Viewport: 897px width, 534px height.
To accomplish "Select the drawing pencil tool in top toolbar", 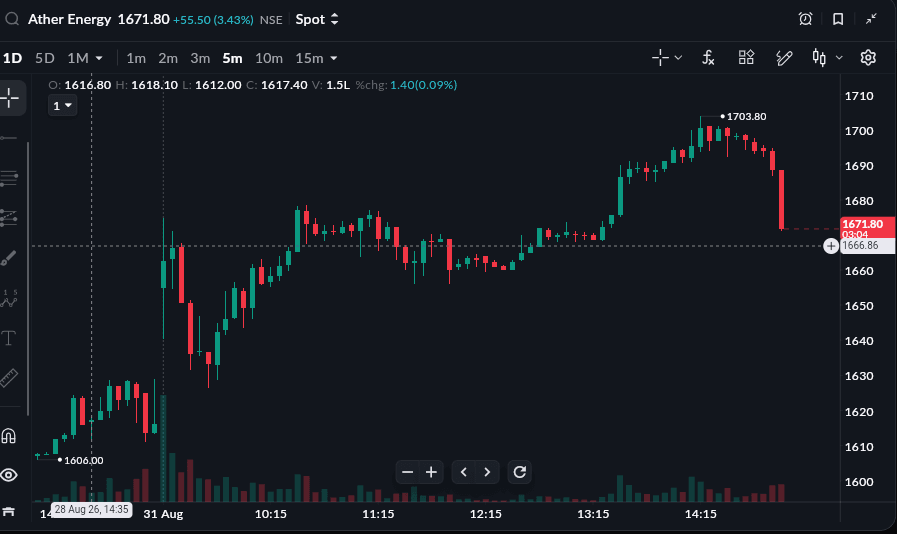I will point(784,58).
